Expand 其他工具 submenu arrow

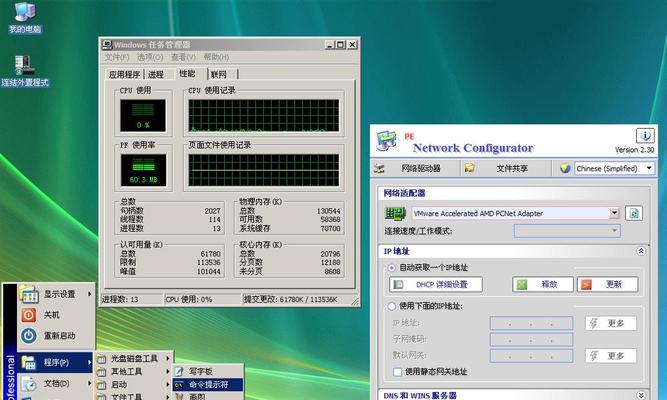(x=168, y=371)
